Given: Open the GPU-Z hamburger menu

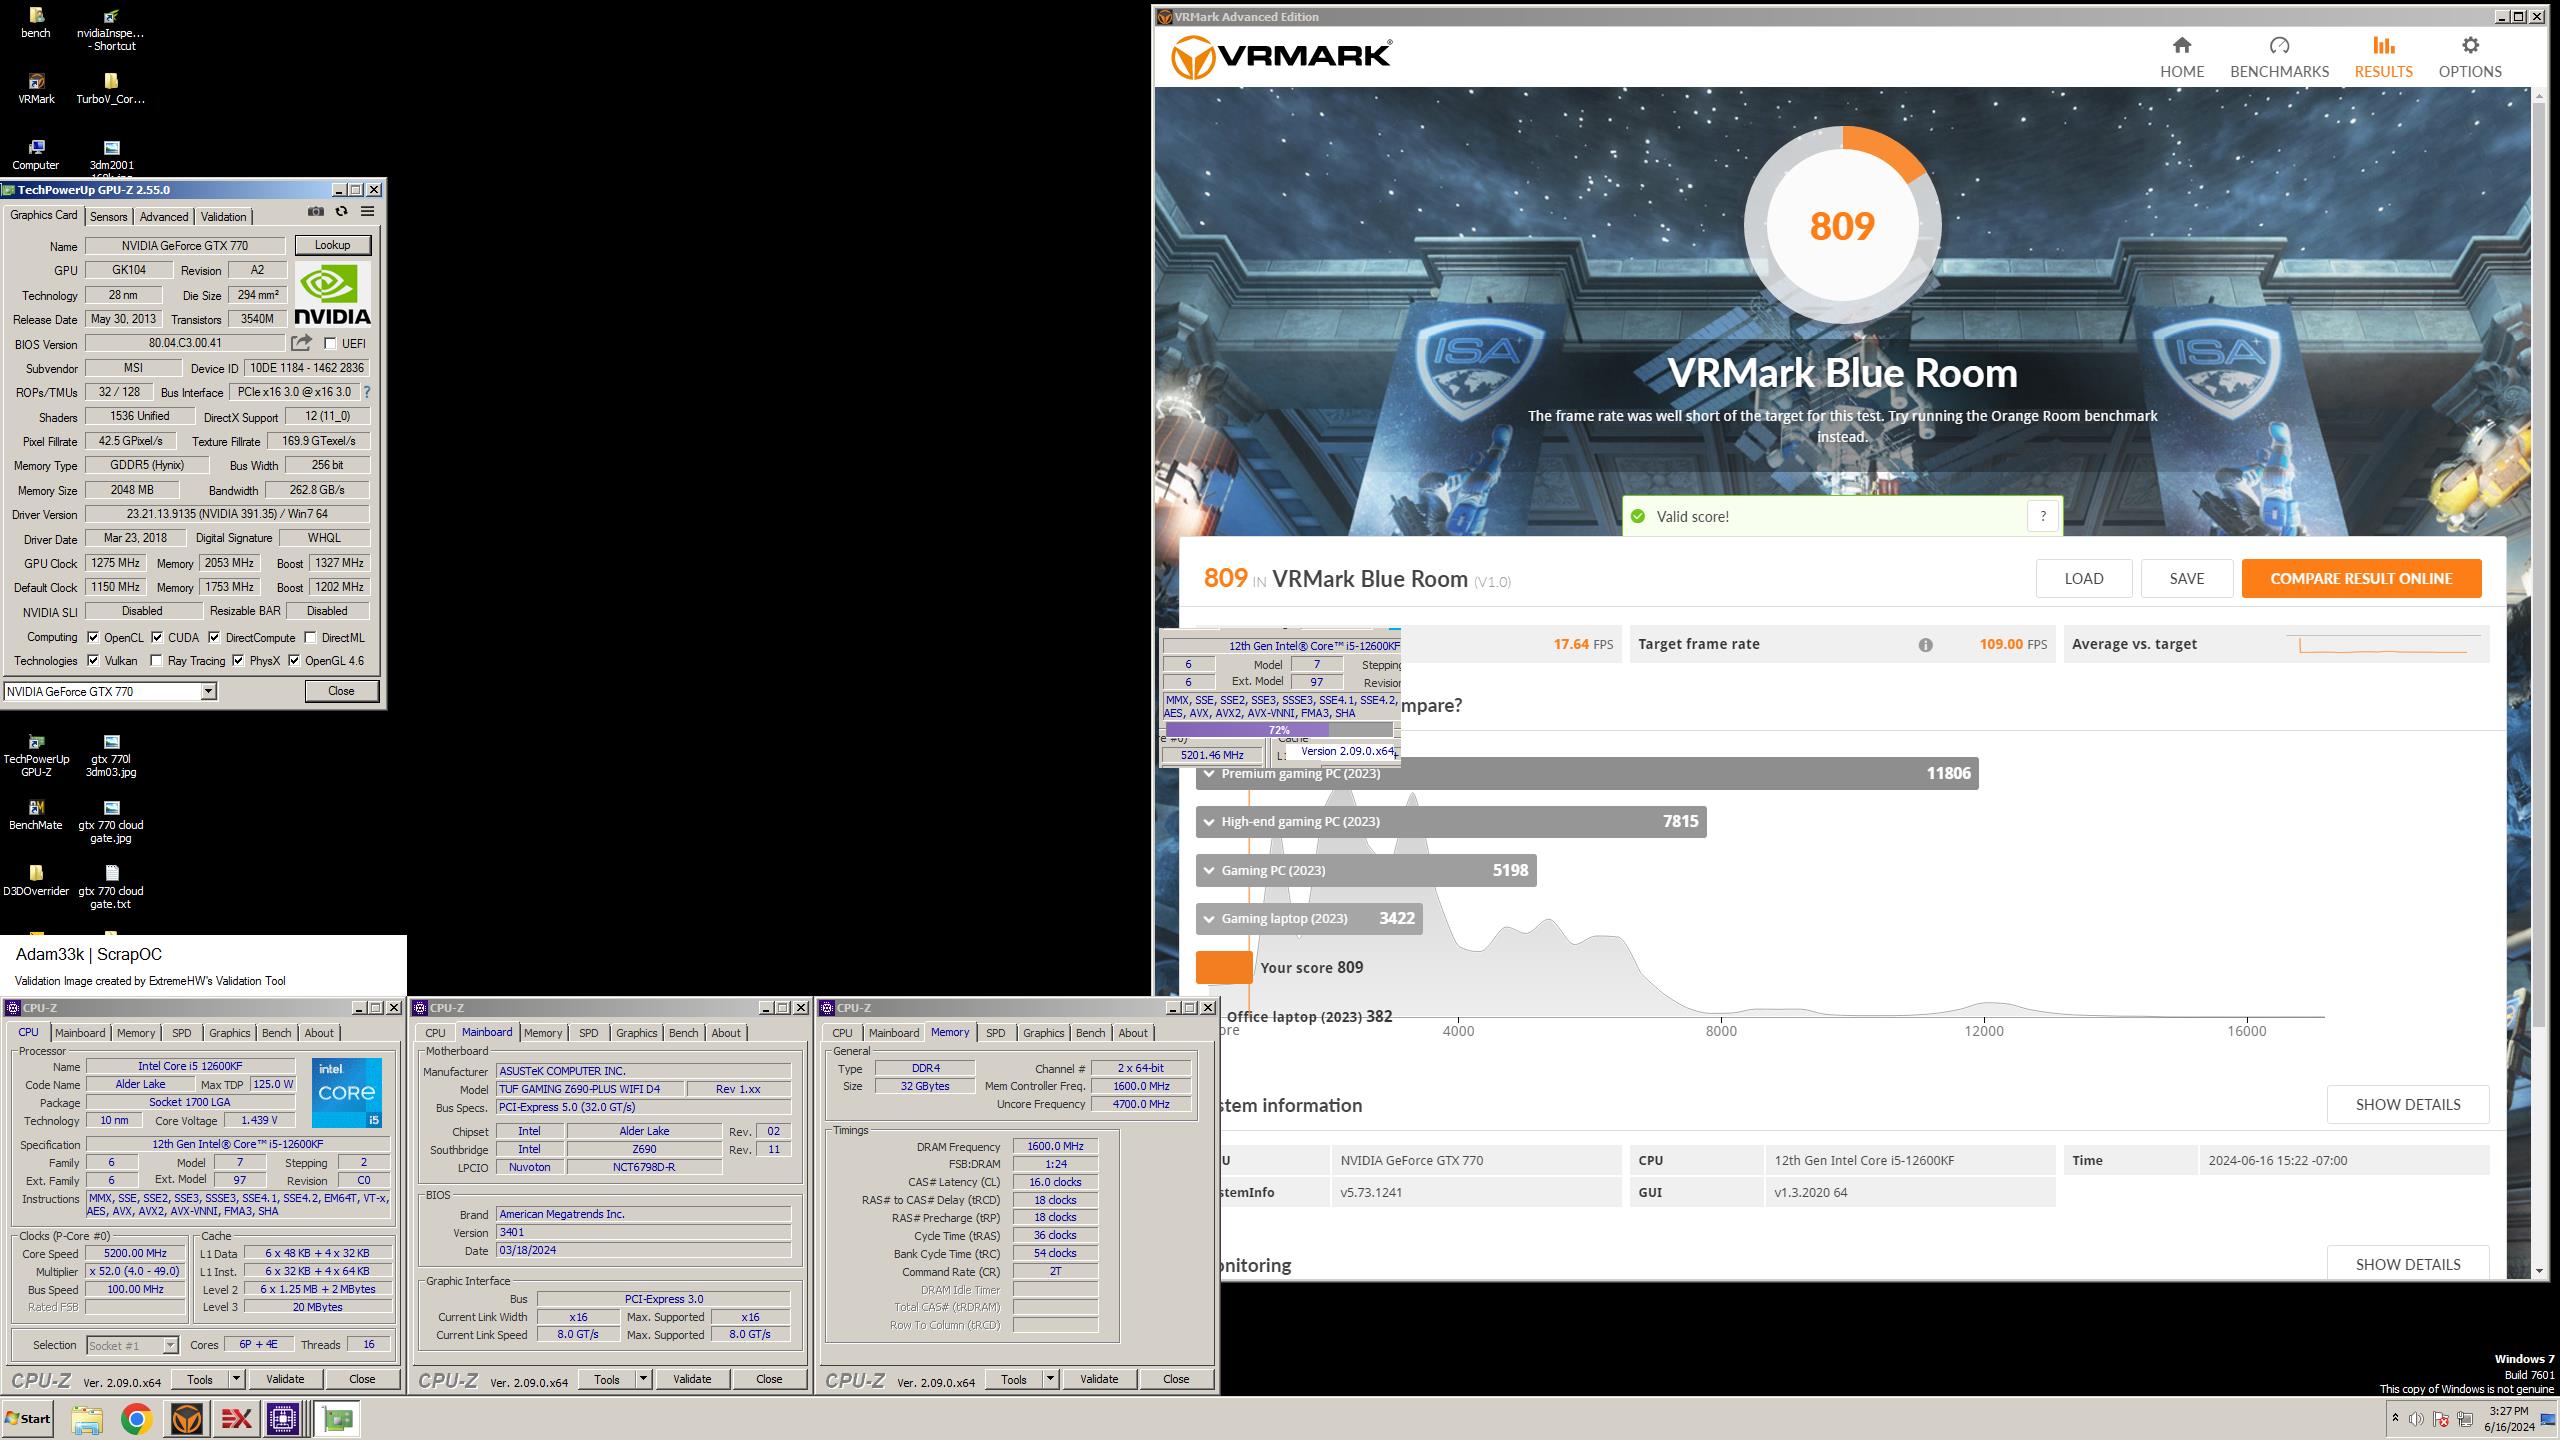Looking at the screenshot, I should pos(368,211).
